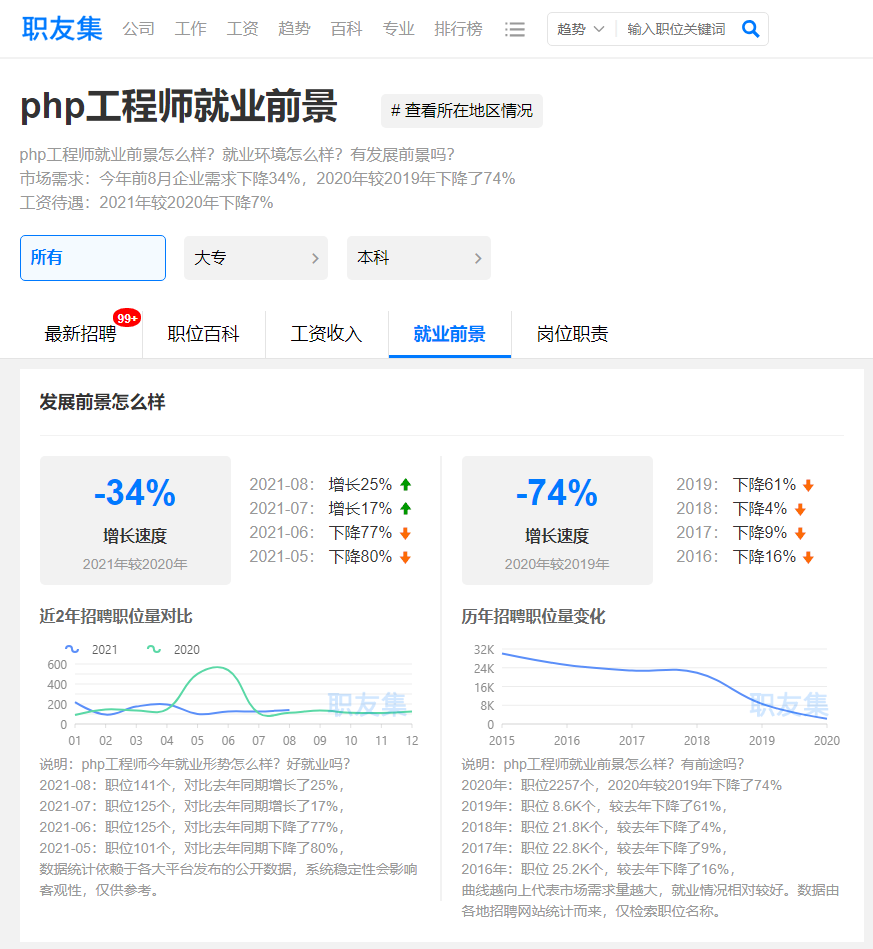The width and height of the screenshot is (873, 949).
Task: Click orange down arrow beside 下降4%
Action: click(x=800, y=510)
